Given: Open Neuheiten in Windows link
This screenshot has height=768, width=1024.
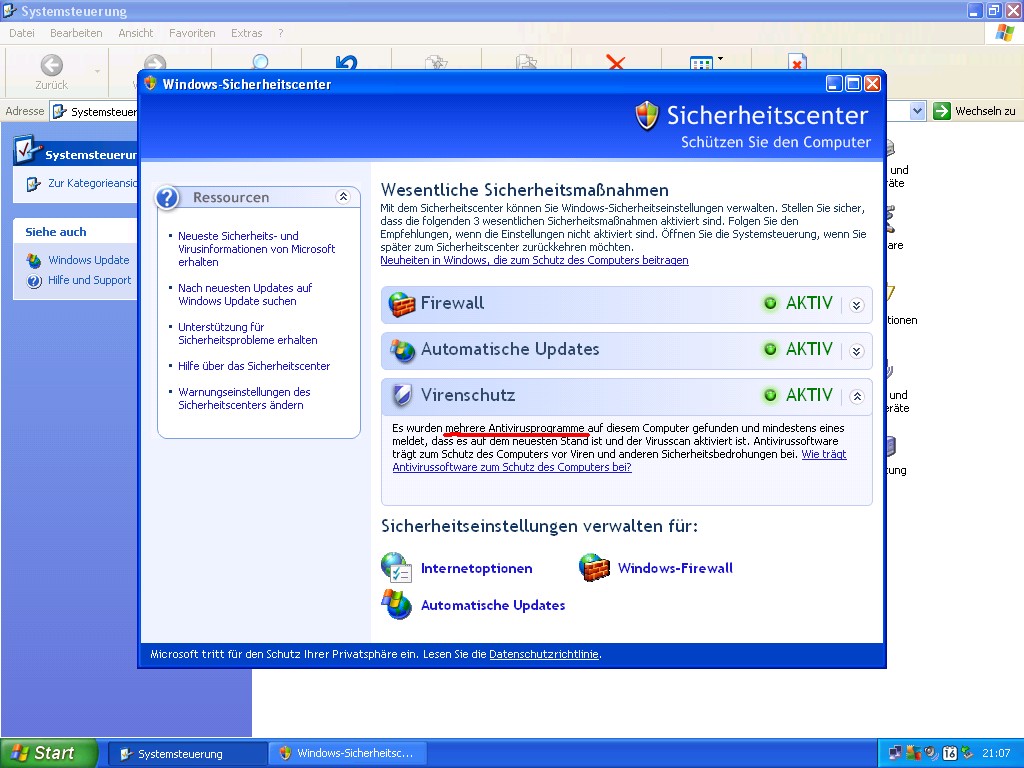Looking at the screenshot, I should (x=534, y=260).
